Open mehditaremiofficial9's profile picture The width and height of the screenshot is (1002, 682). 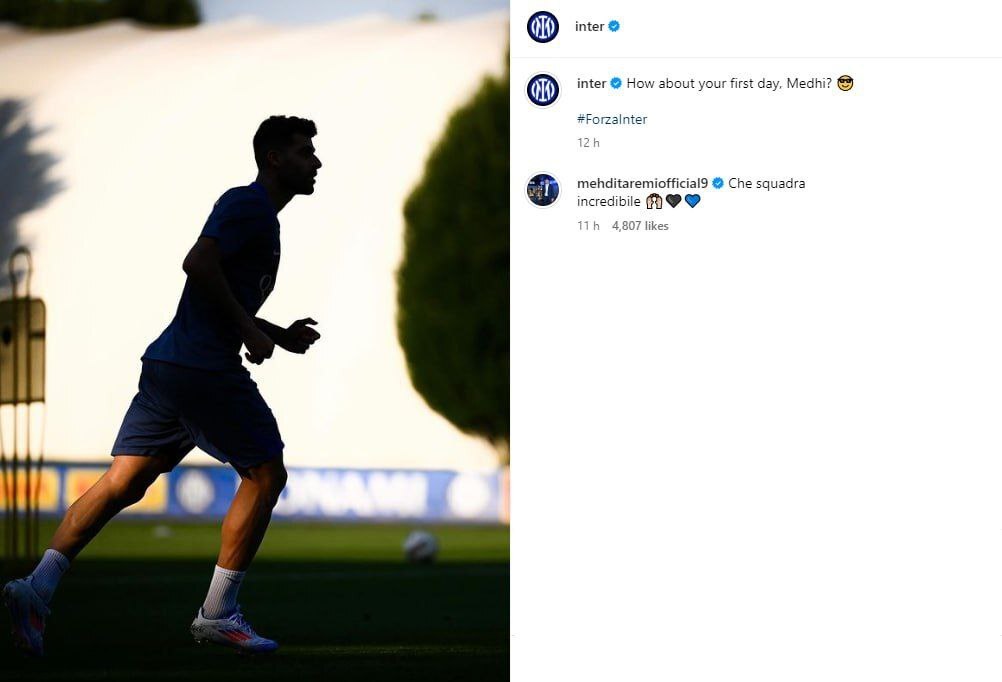click(x=543, y=190)
